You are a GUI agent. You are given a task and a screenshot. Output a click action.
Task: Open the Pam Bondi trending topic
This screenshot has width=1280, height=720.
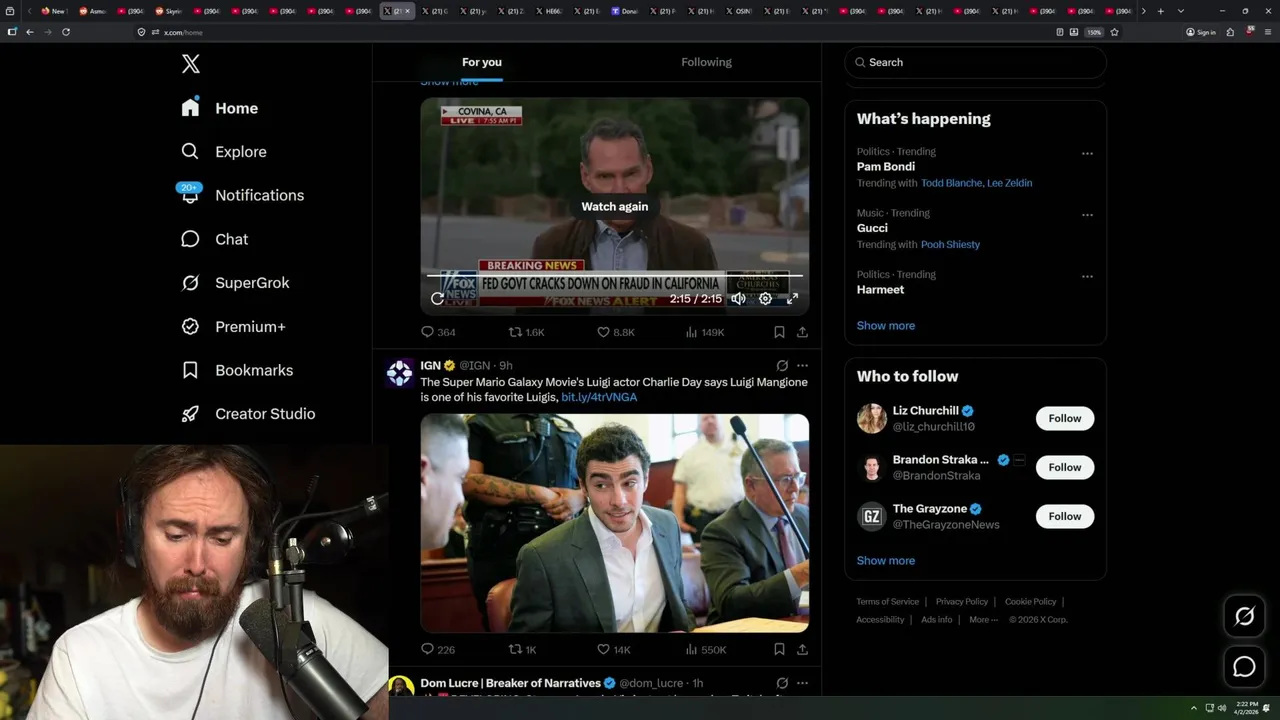coord(886,167)
